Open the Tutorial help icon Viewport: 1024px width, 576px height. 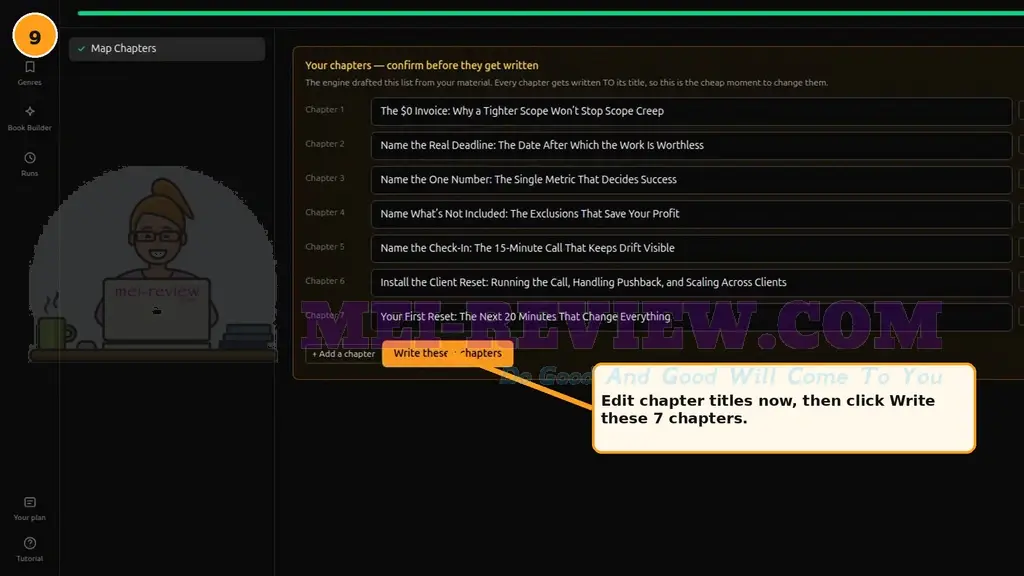(x=30, y=543)
